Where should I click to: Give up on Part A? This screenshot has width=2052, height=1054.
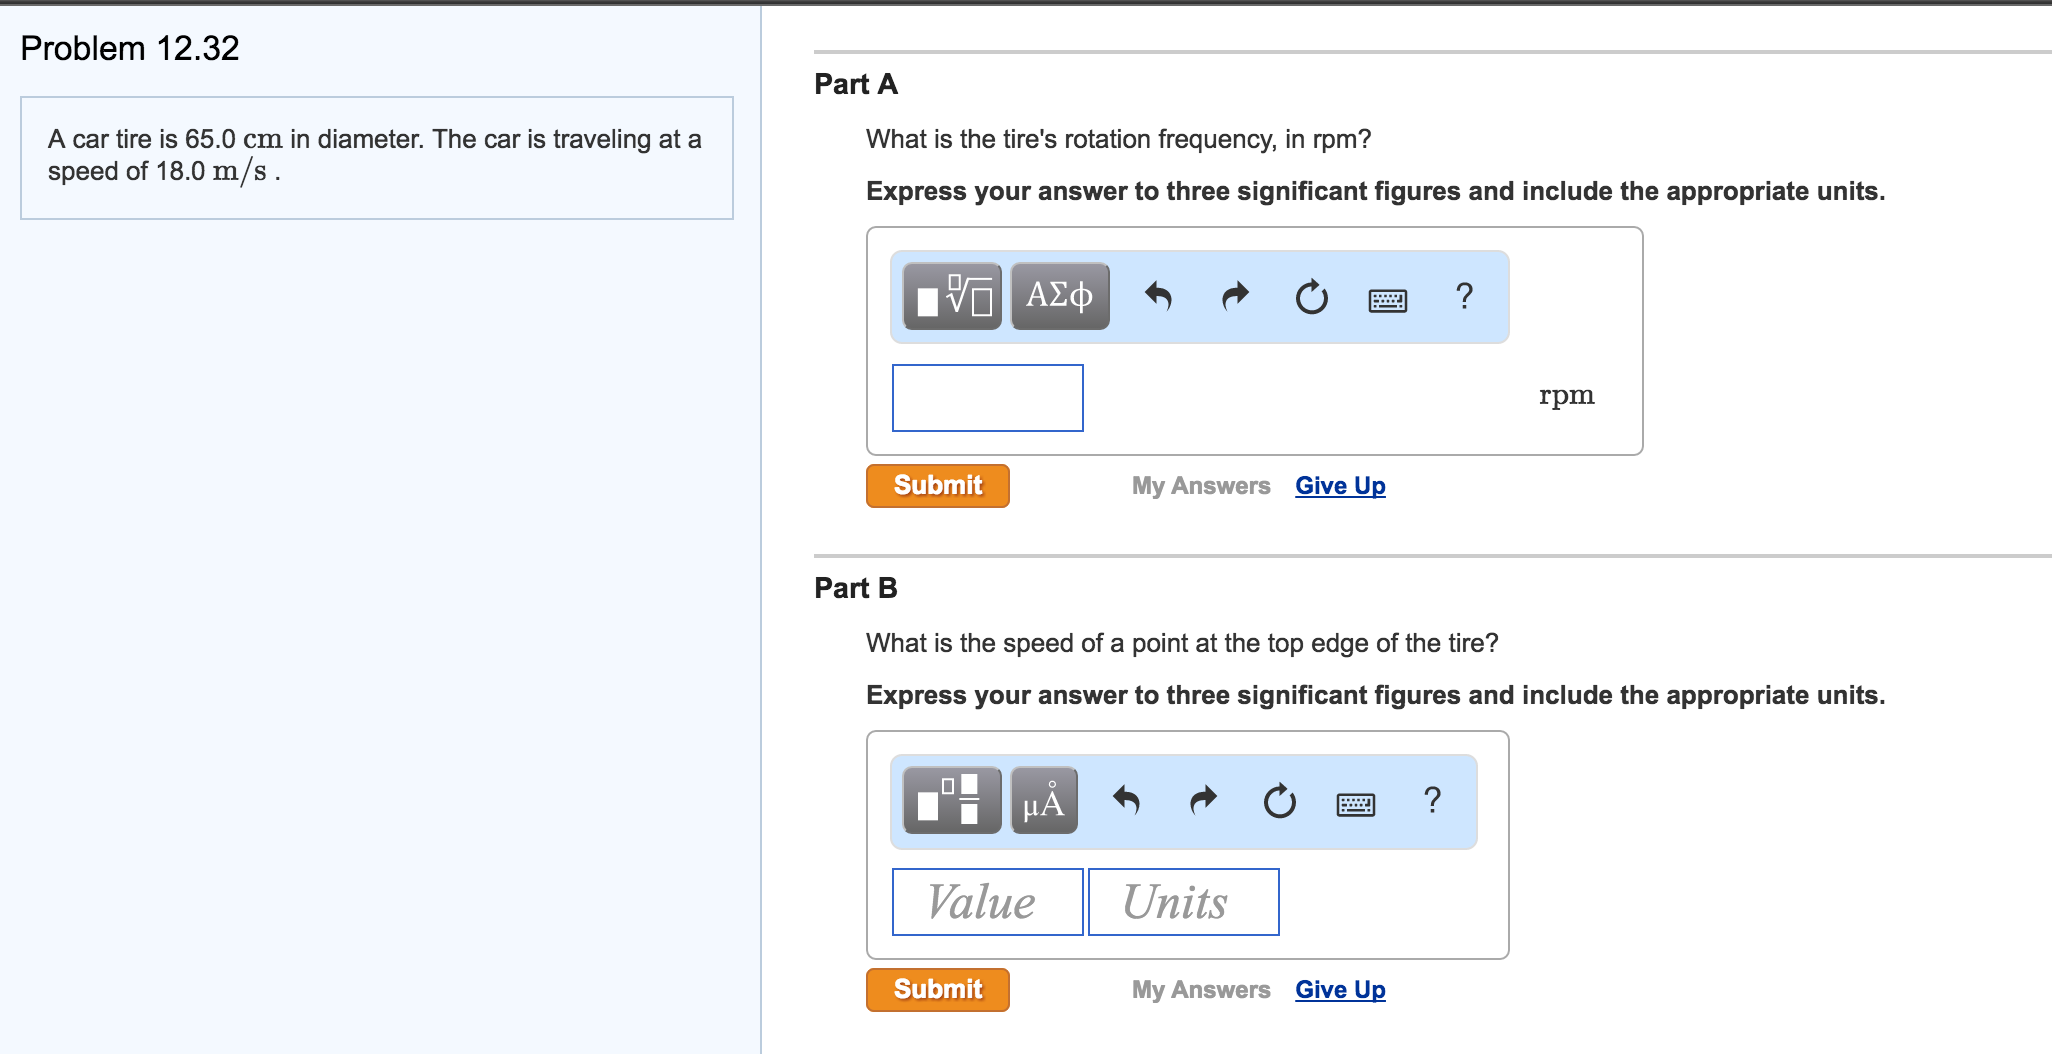[x=1339, y=485]
